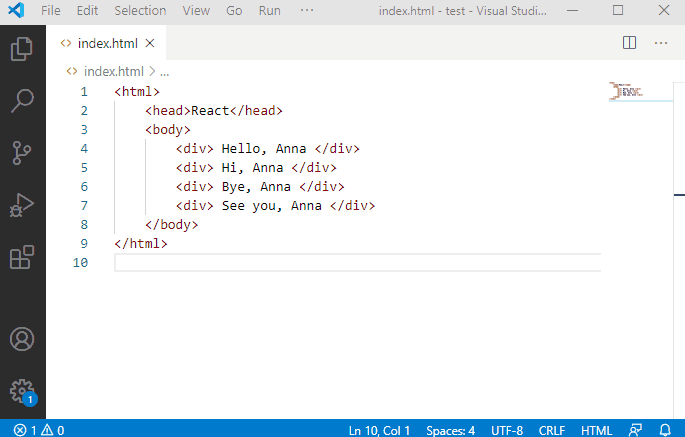Click the closing </body> tag
Viewport: 685px width, 437px height.
(172, 225)
